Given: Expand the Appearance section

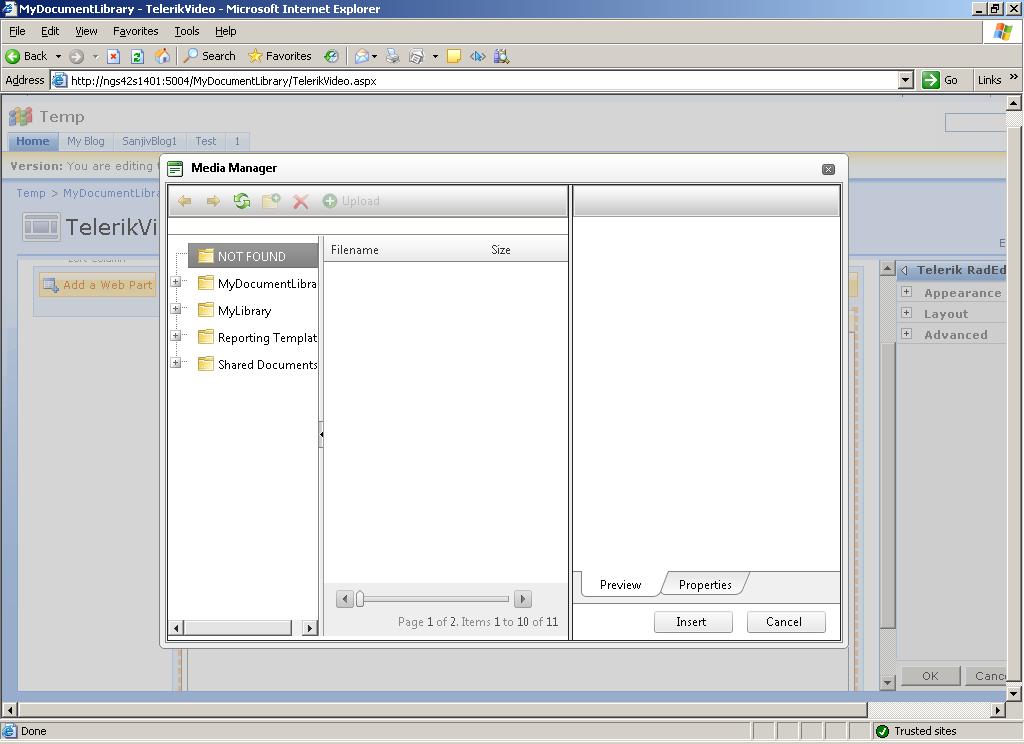Looking at the screenshot, I should [906, 292].
